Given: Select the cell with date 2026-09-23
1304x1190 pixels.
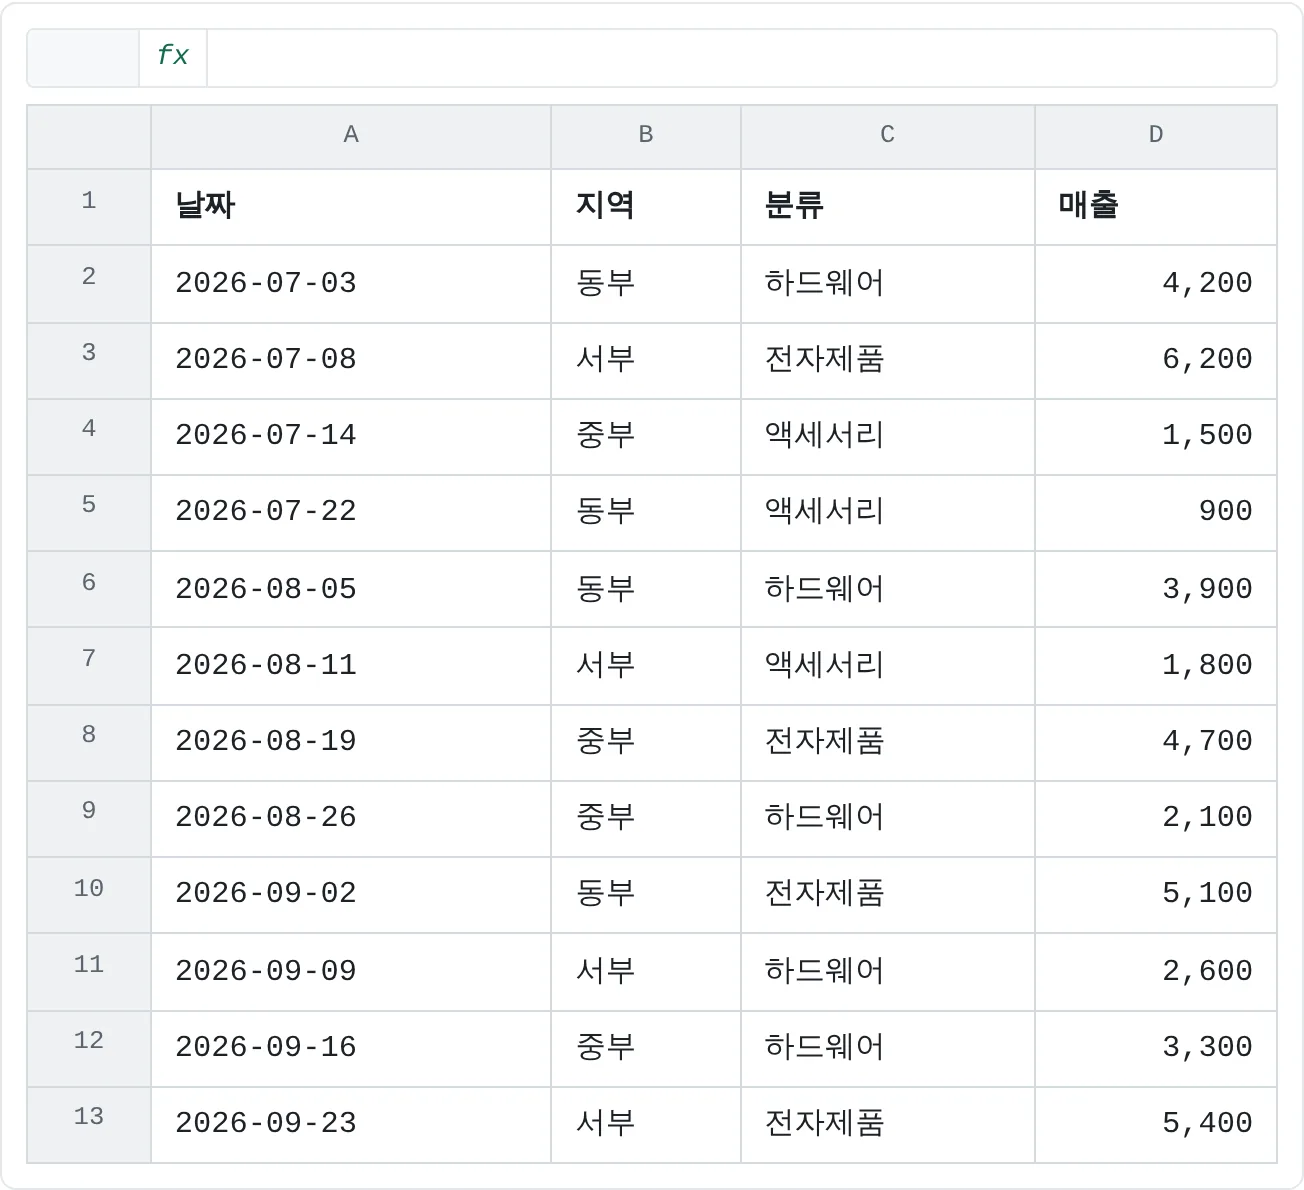Looking at the screenshot, I should tap(351, 1125).
